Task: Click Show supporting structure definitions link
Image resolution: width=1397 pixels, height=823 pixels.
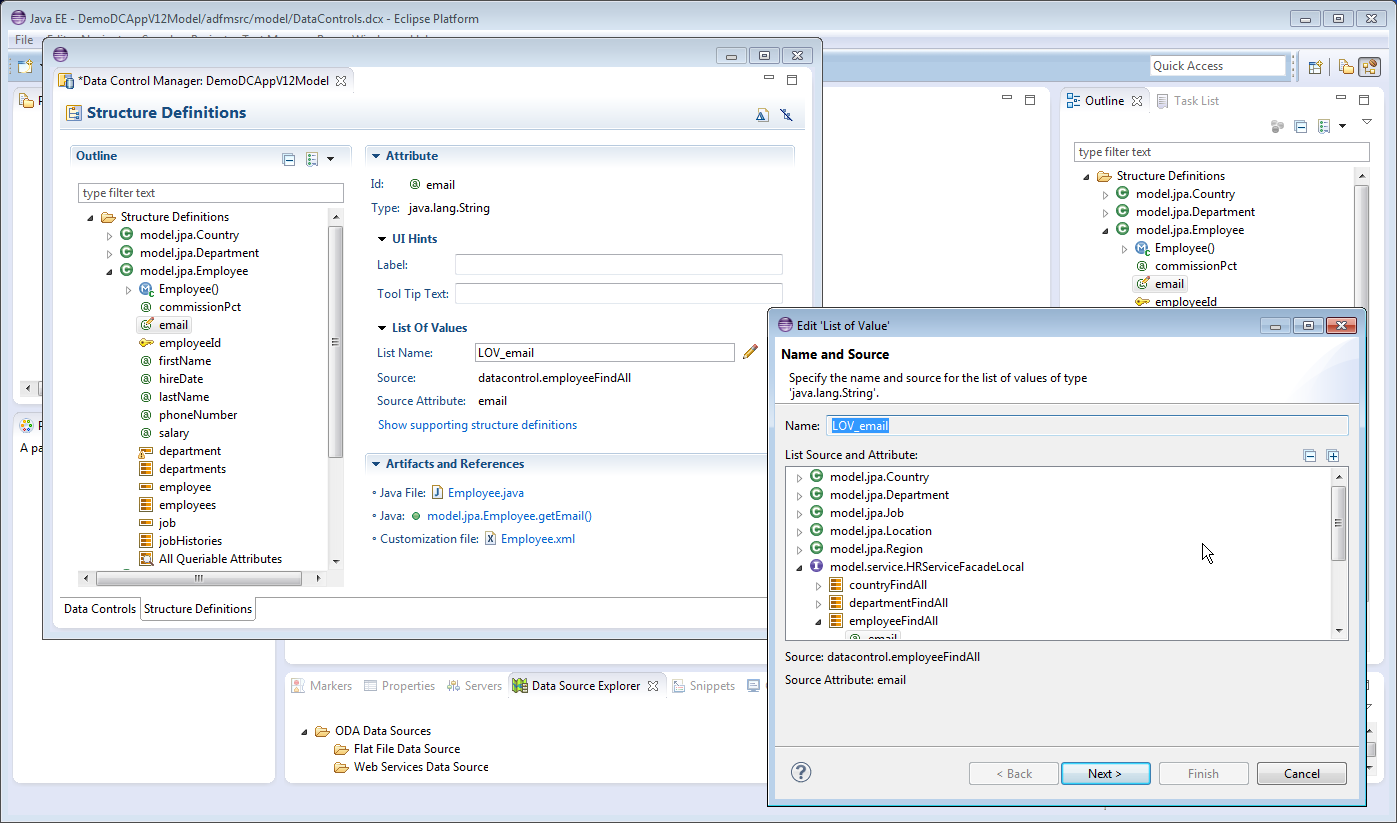Action: pos(477,425)
